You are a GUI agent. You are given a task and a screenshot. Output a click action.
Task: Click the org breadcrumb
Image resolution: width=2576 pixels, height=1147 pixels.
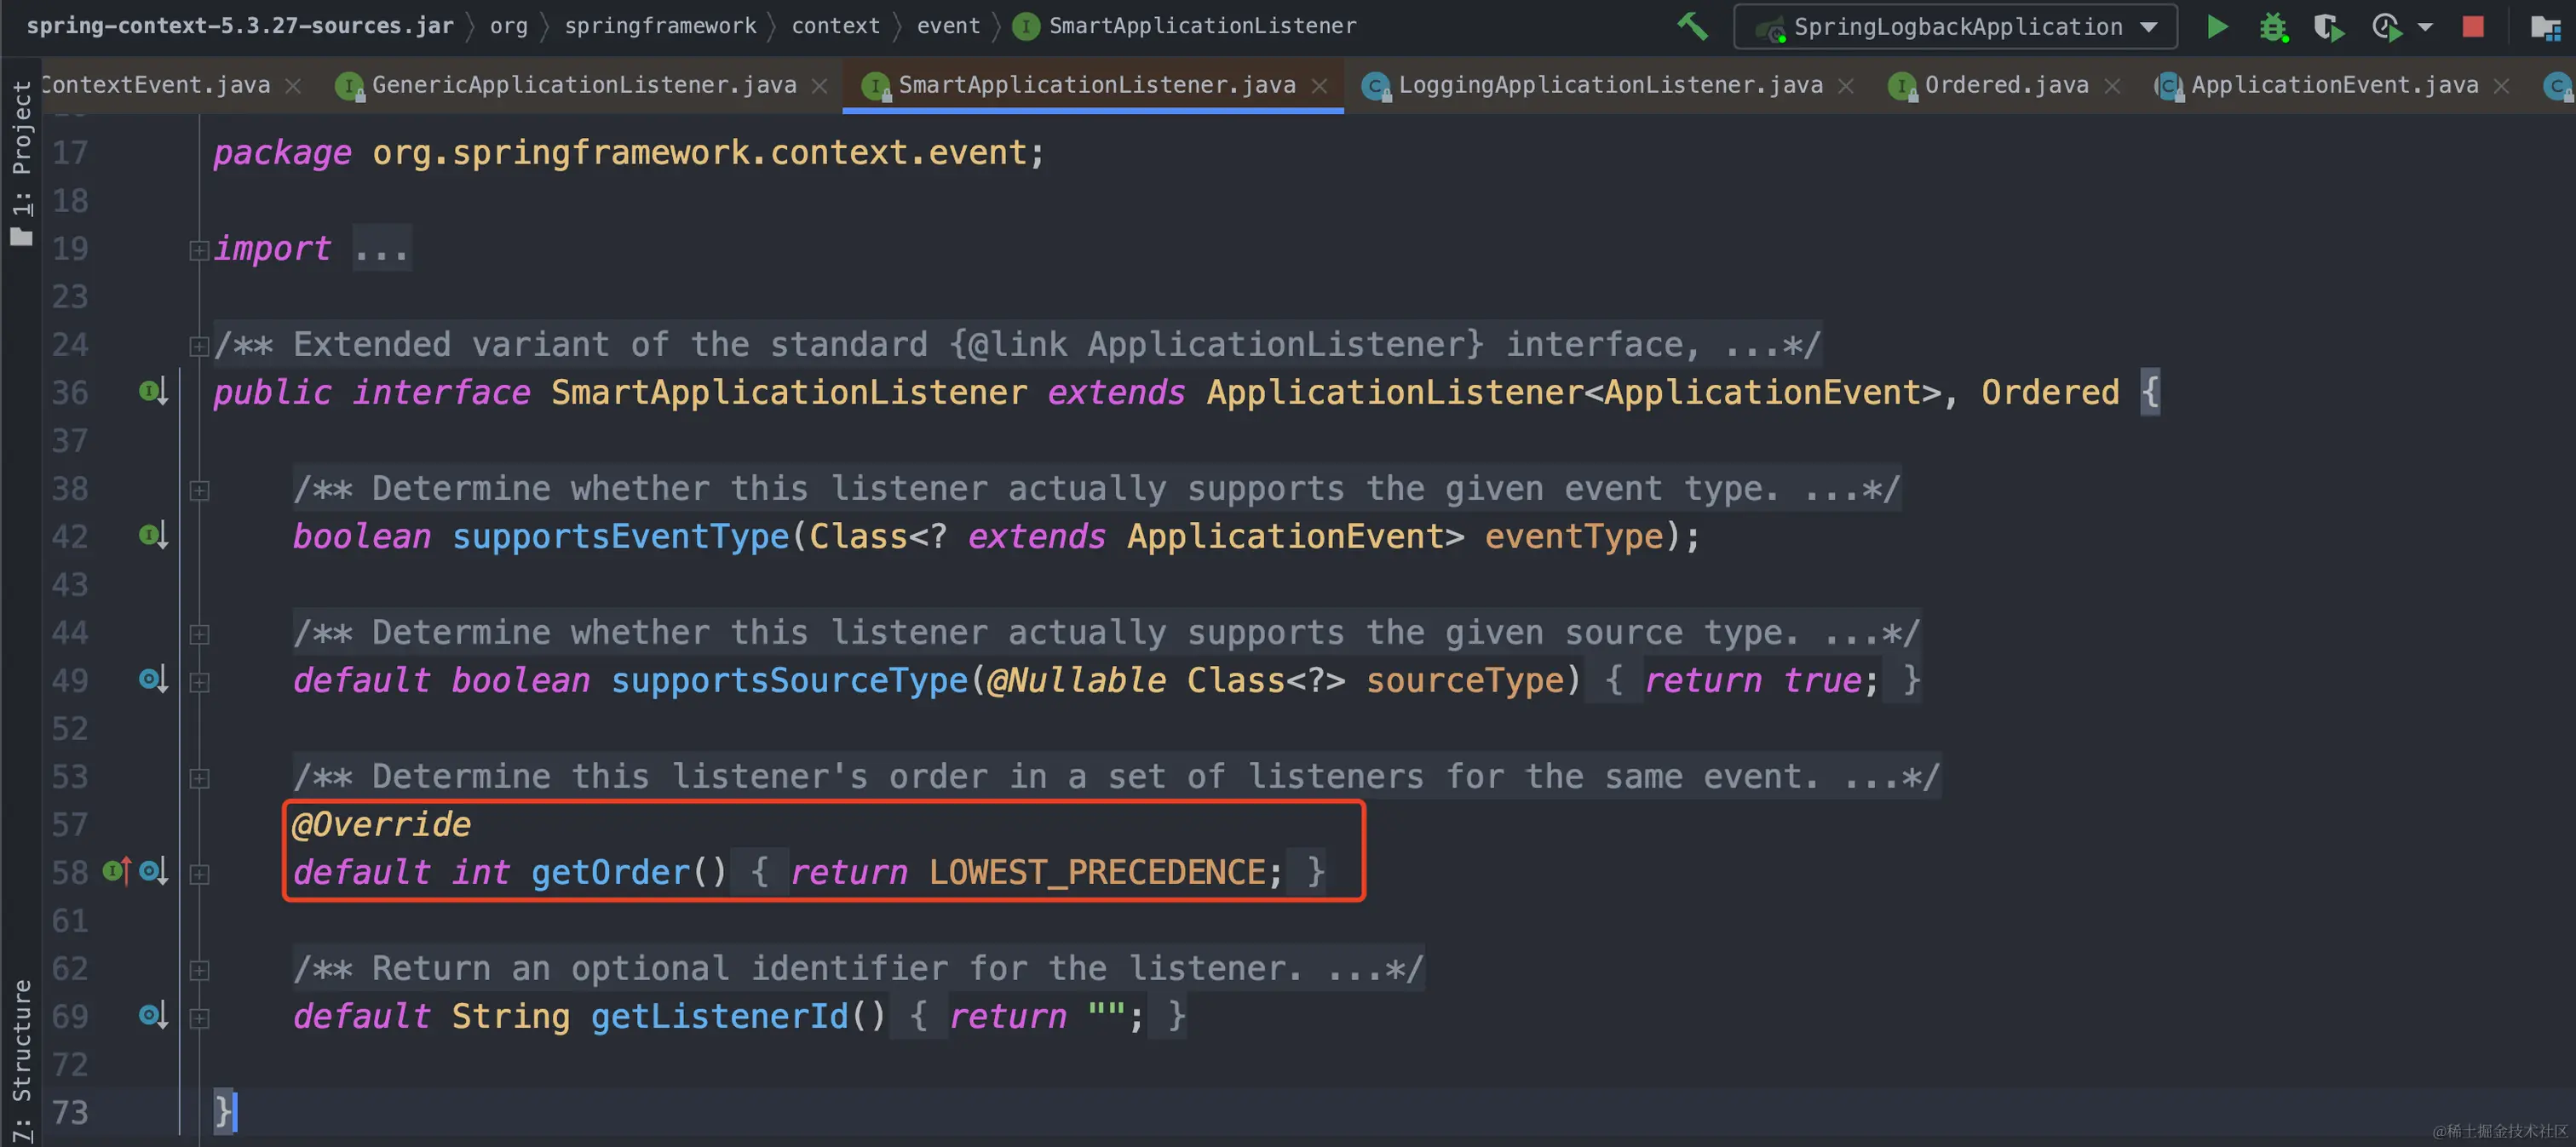[x=508, y=26]
